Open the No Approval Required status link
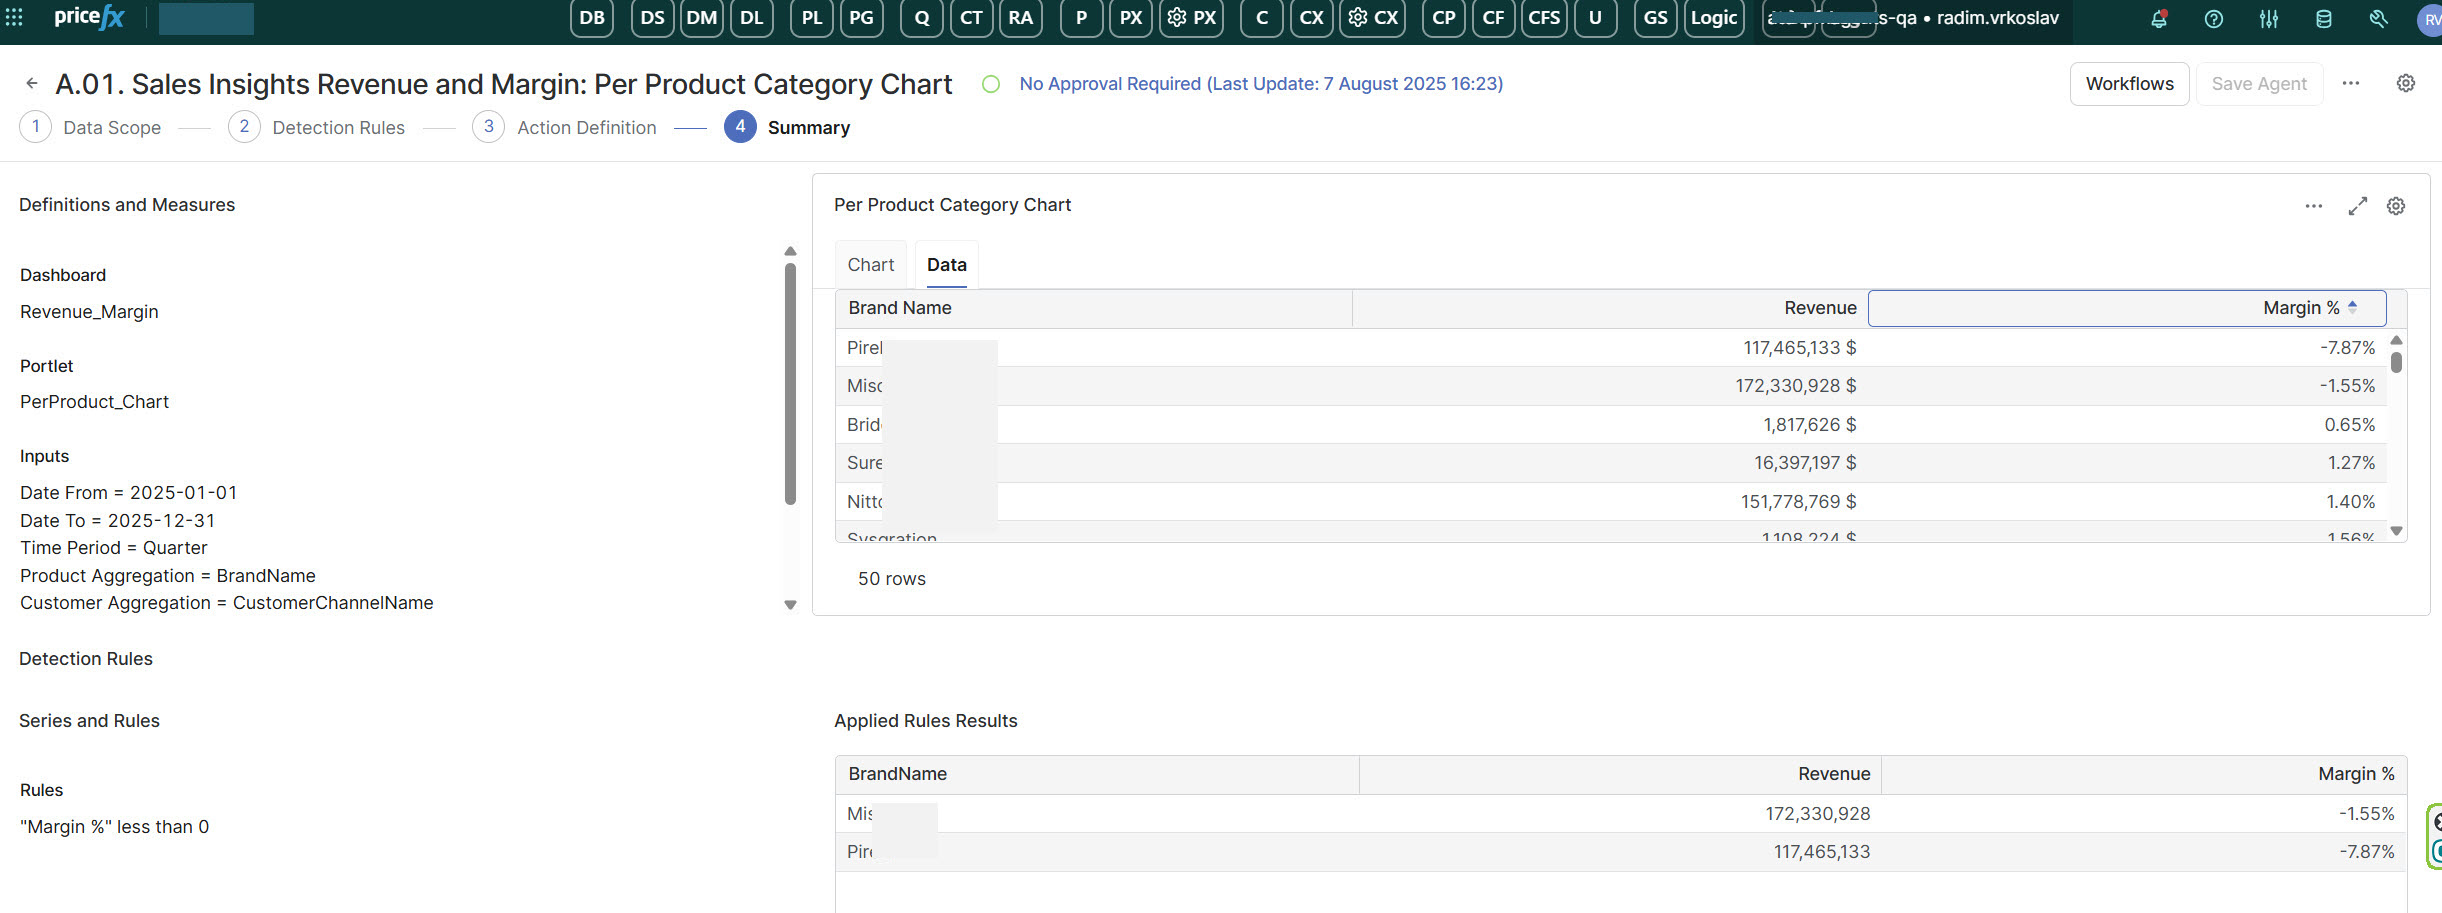 point(1260,84)
